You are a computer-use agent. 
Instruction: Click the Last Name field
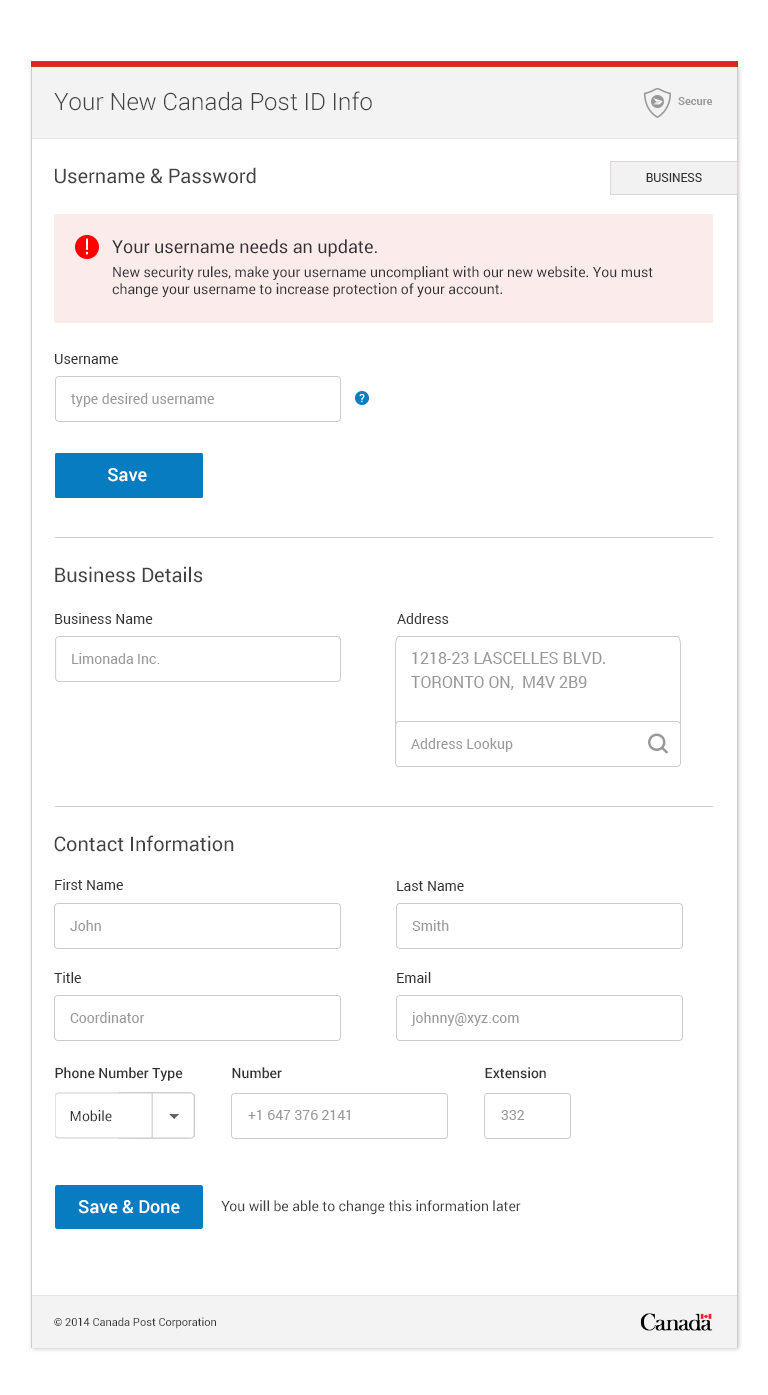click(539, 926)
